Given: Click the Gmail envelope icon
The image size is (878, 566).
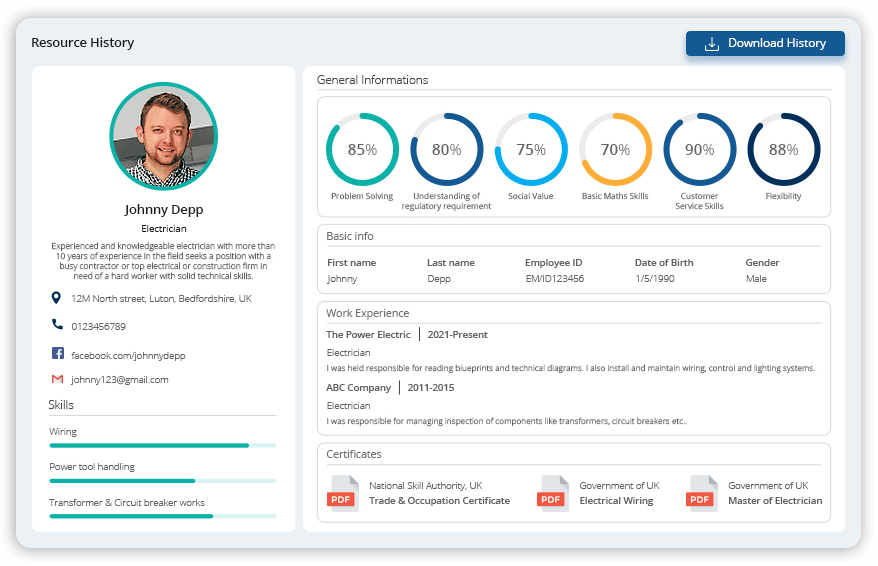Looking at the screenshot, I should click(57, 379).
